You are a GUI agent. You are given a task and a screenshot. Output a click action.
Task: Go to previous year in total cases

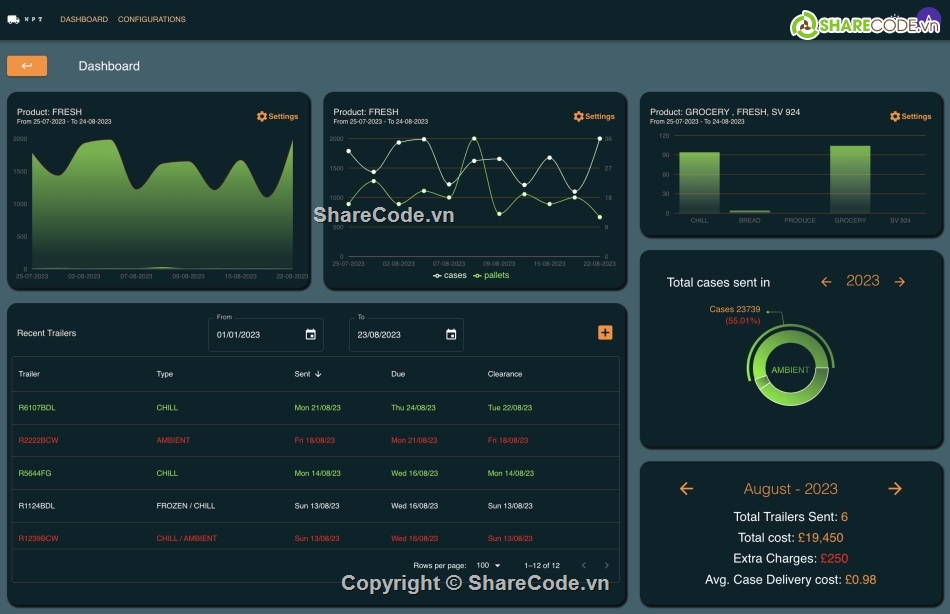(x=826, y=282)
